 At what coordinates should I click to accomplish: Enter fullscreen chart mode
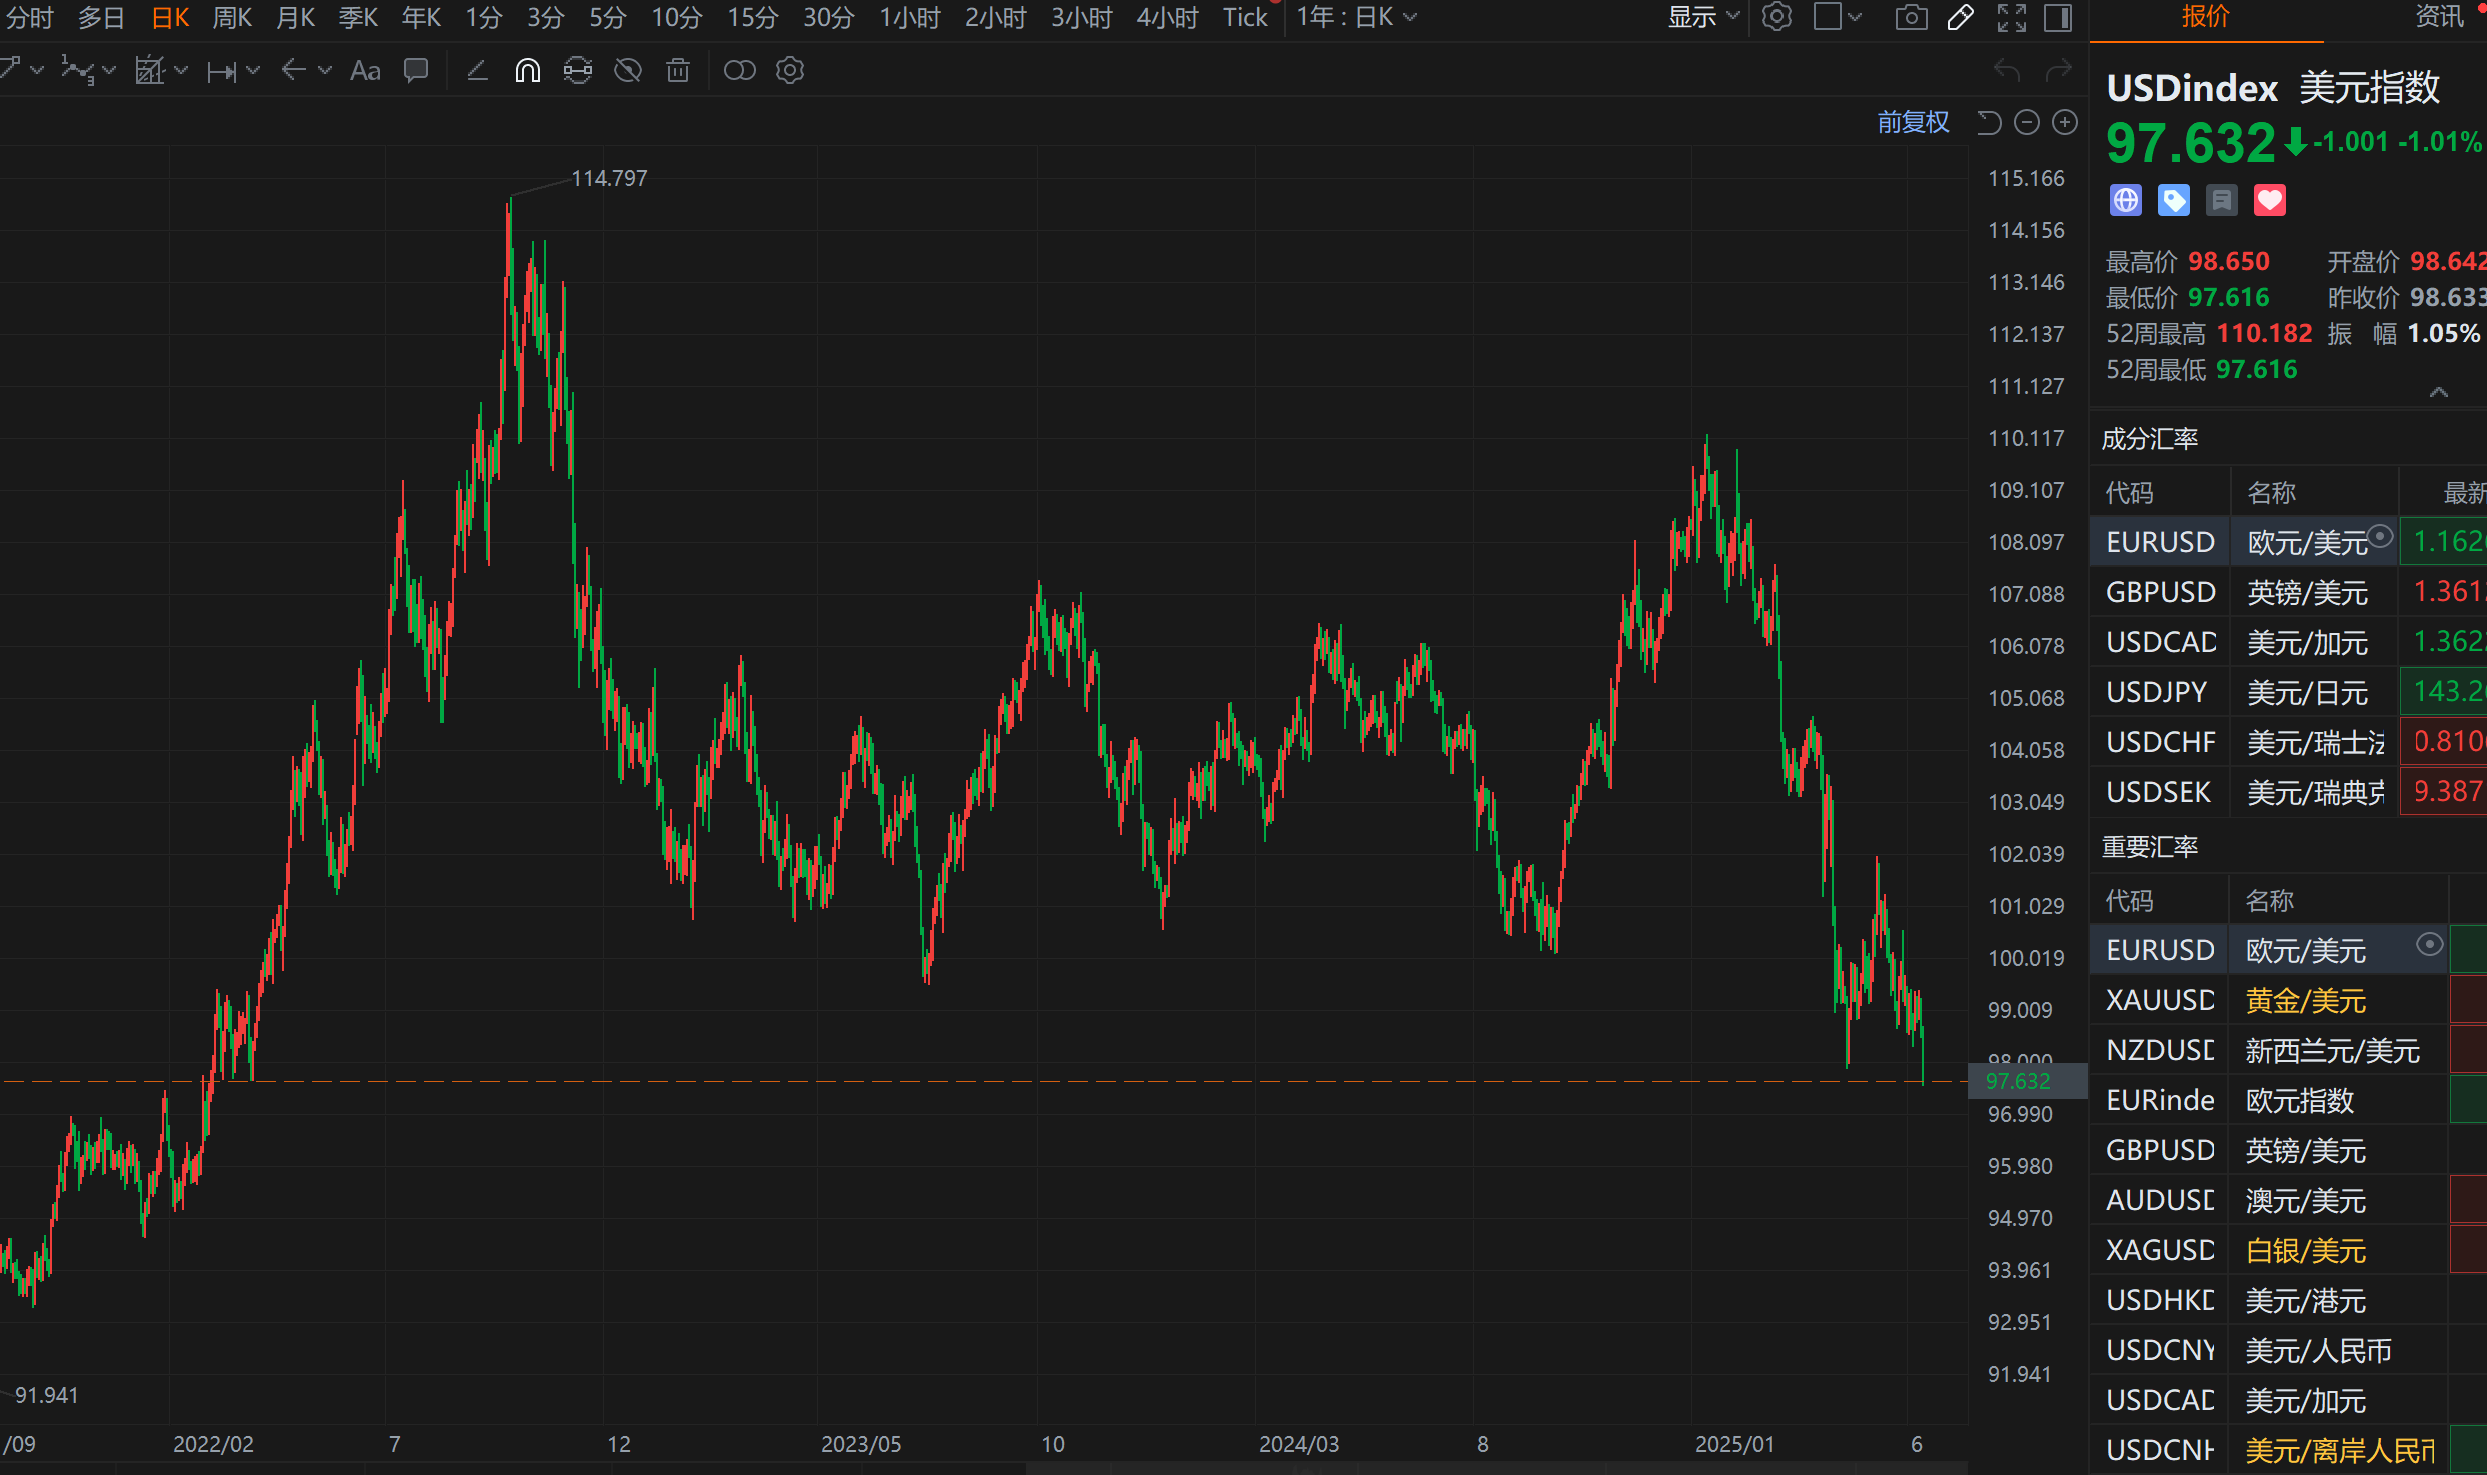[x=2011, y=18]
